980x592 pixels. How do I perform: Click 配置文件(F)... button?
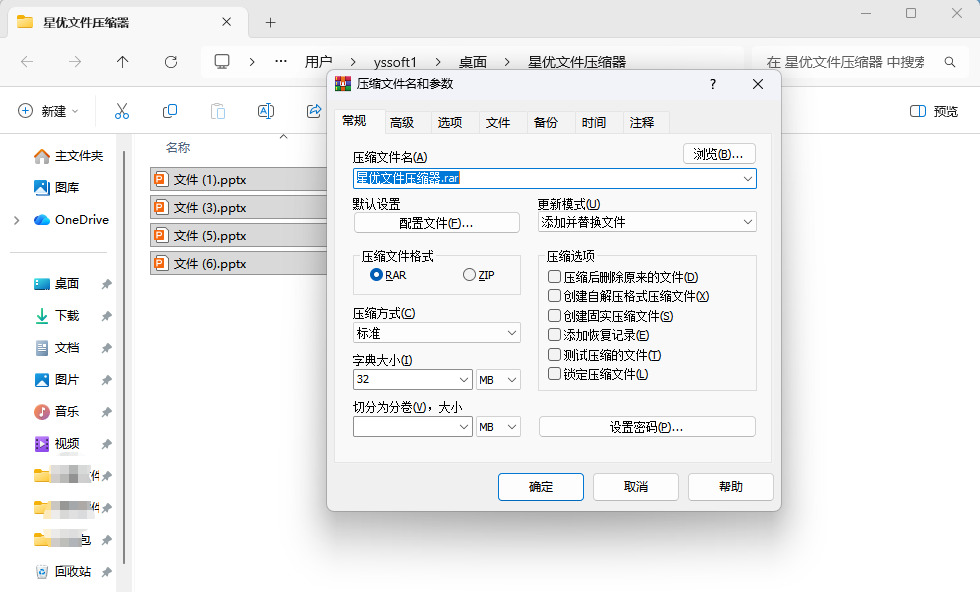point(436,223)
